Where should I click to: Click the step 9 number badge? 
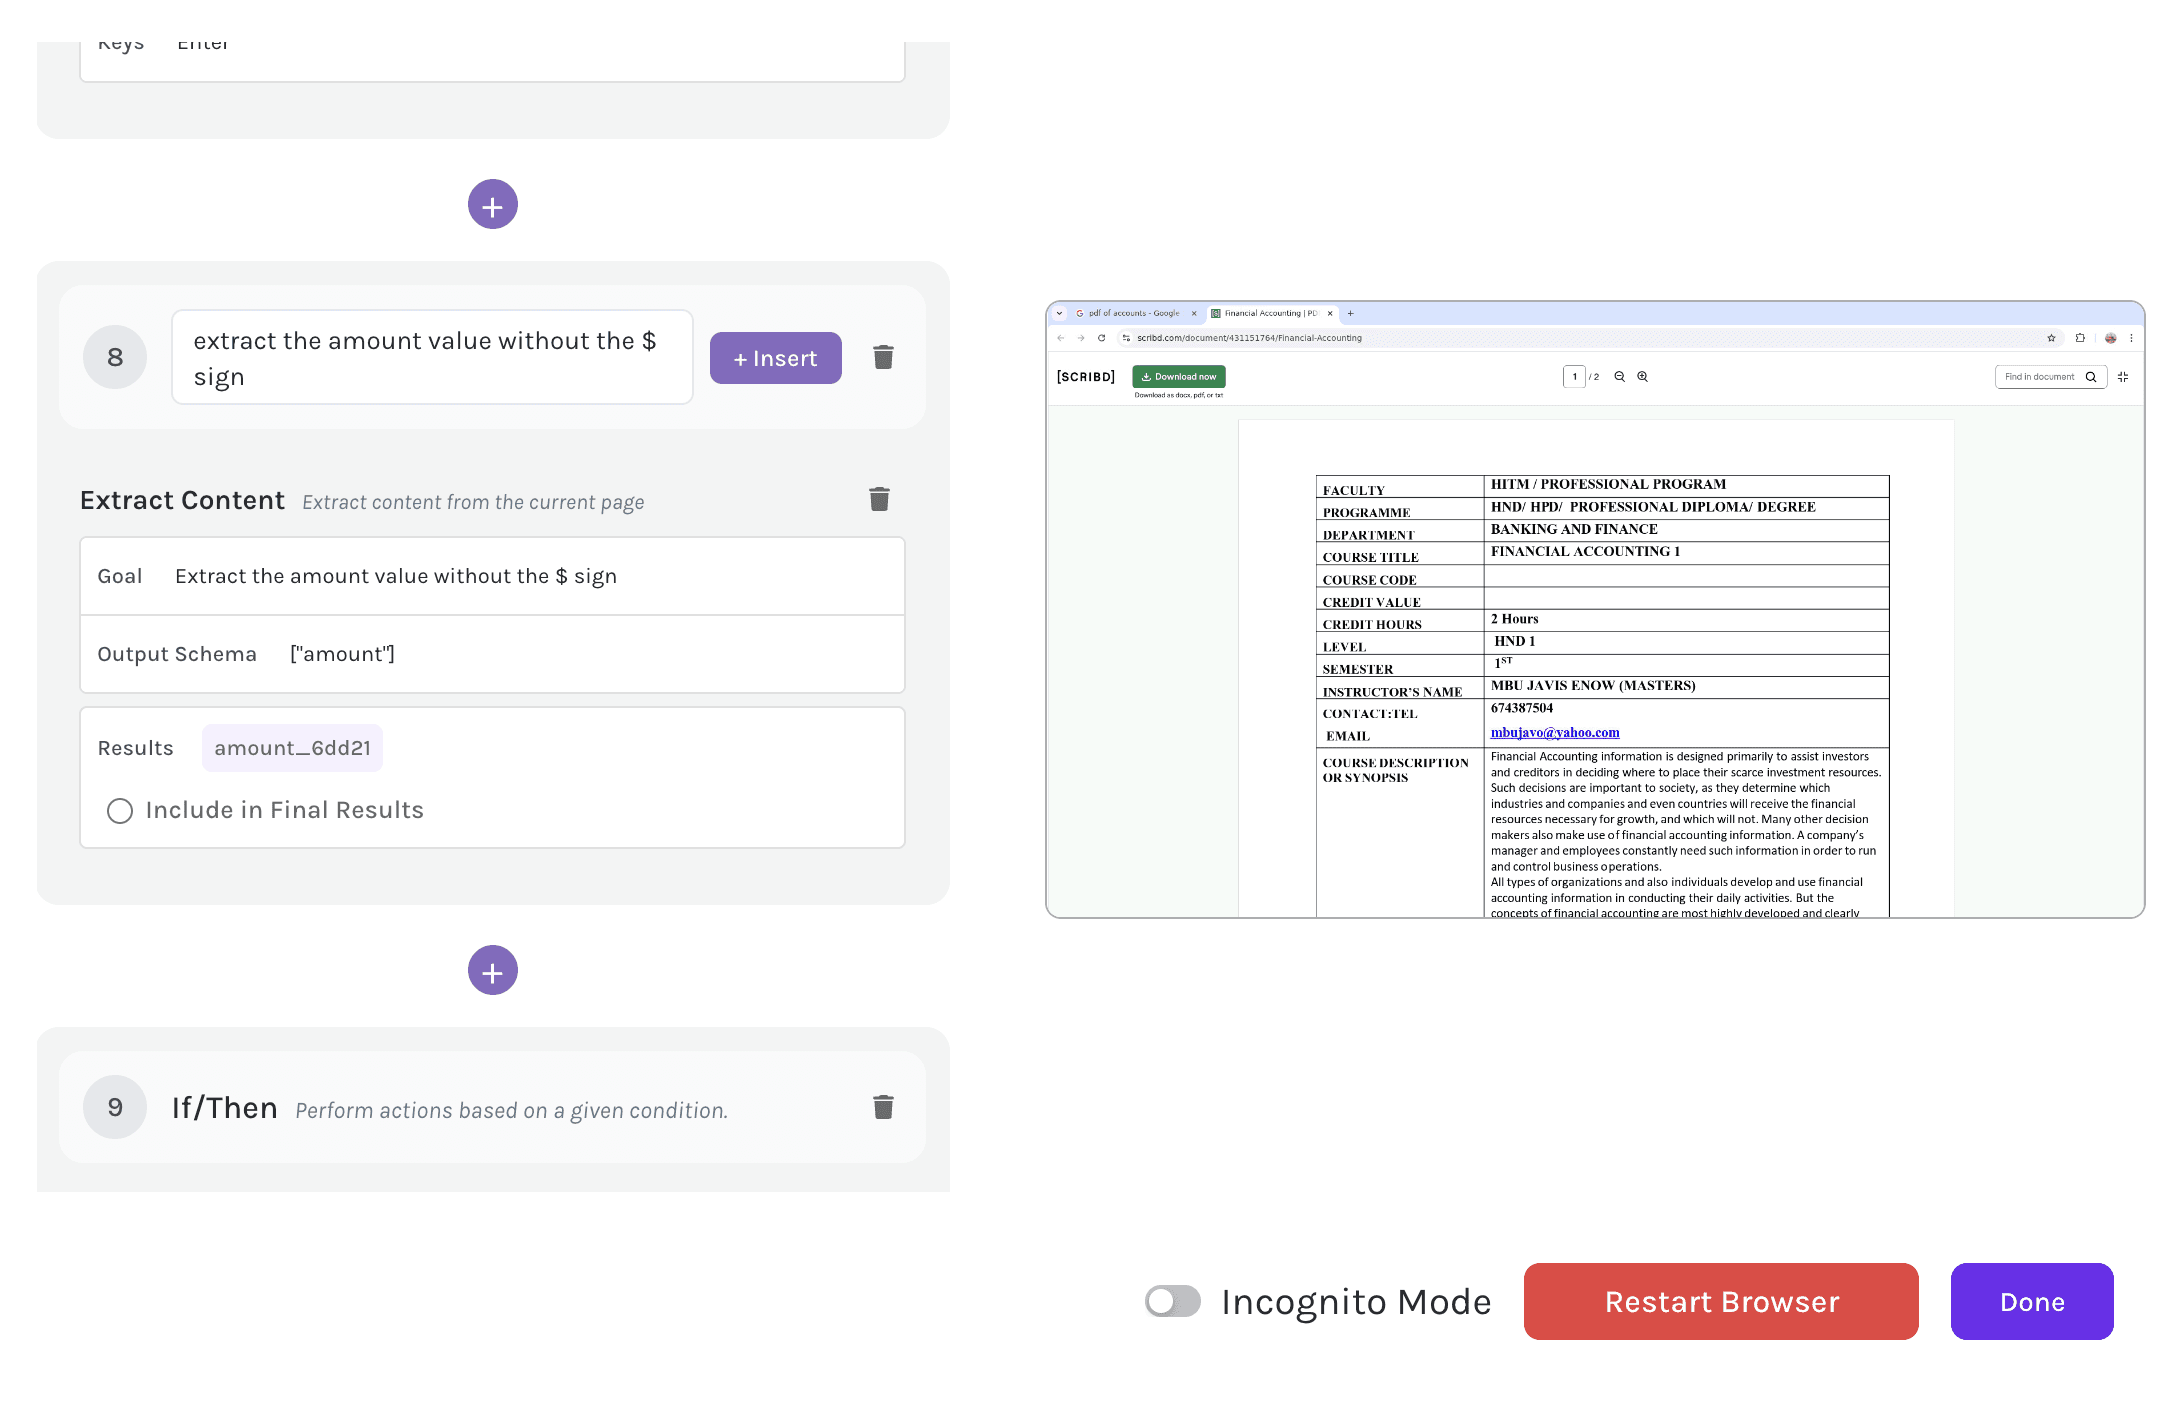click(115, 1107)
